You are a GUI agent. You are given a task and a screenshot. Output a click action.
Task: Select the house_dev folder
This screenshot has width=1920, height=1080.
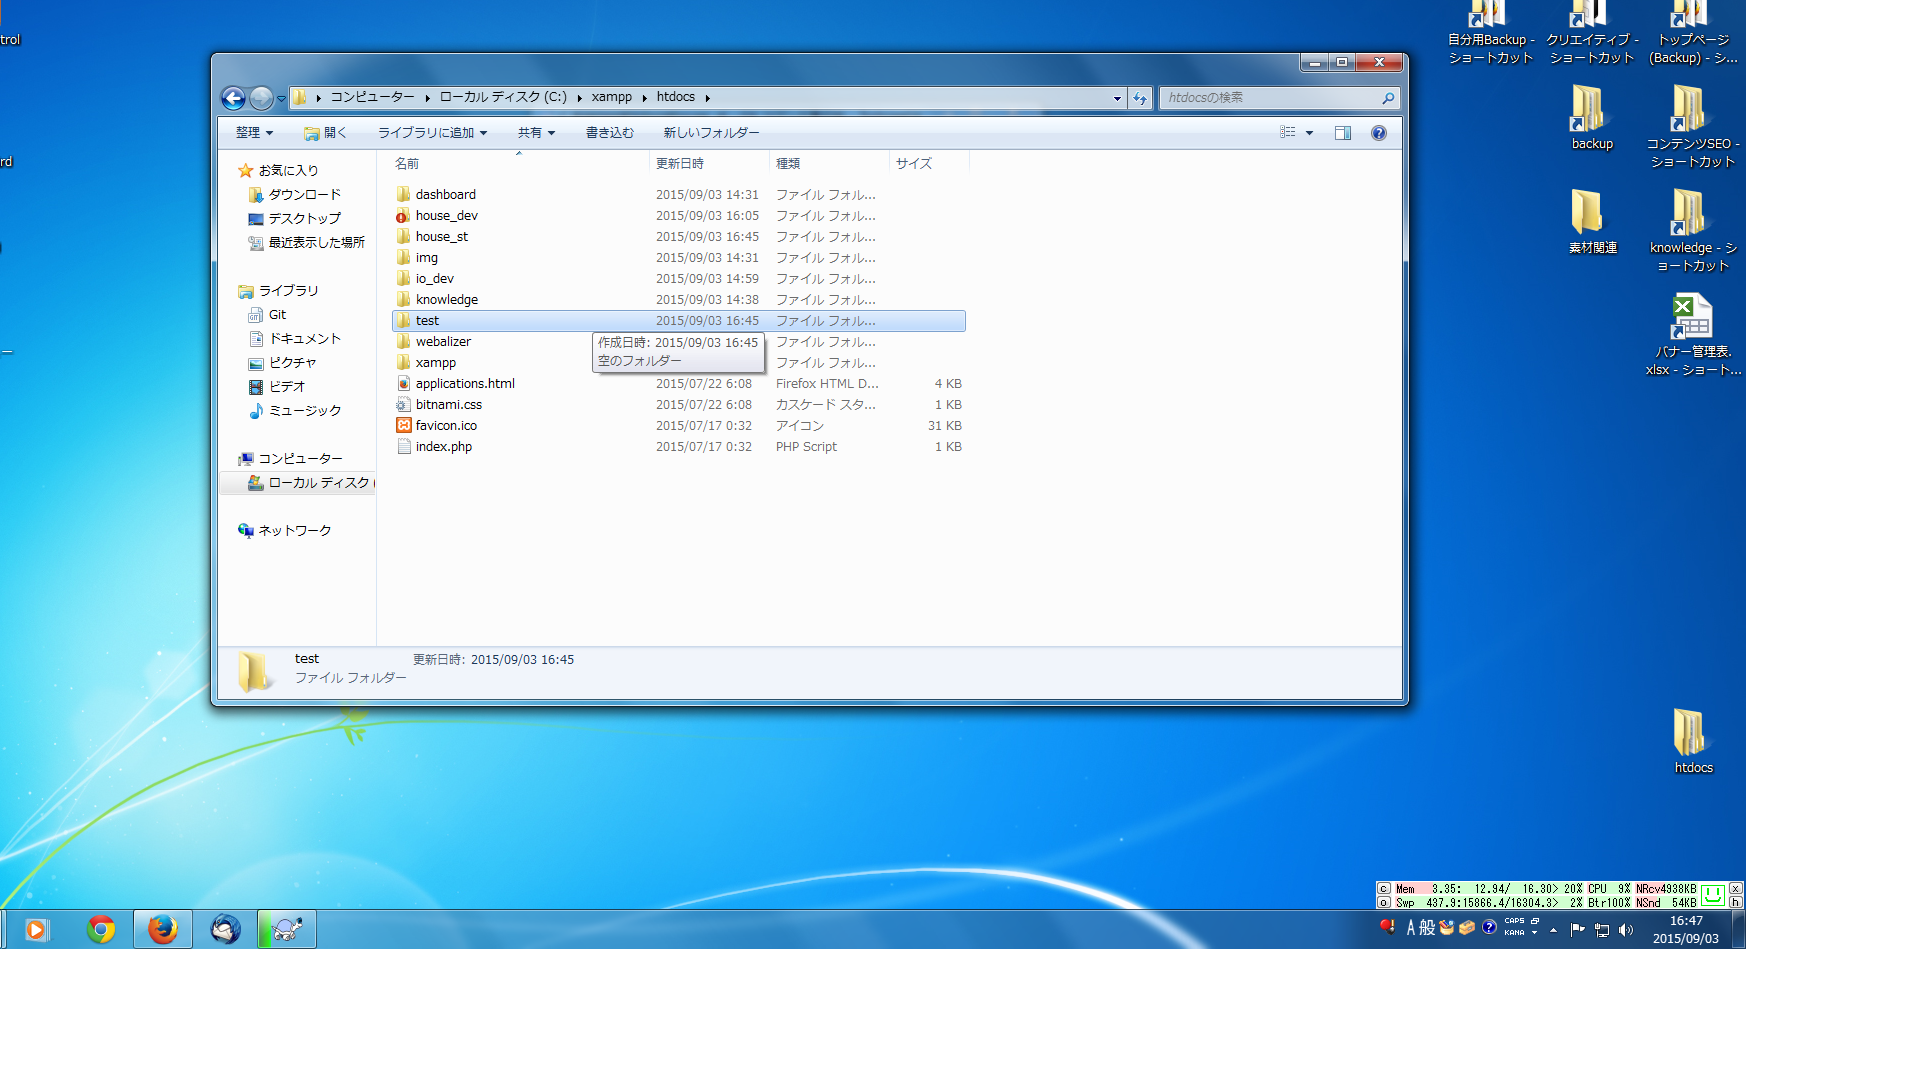446,216
